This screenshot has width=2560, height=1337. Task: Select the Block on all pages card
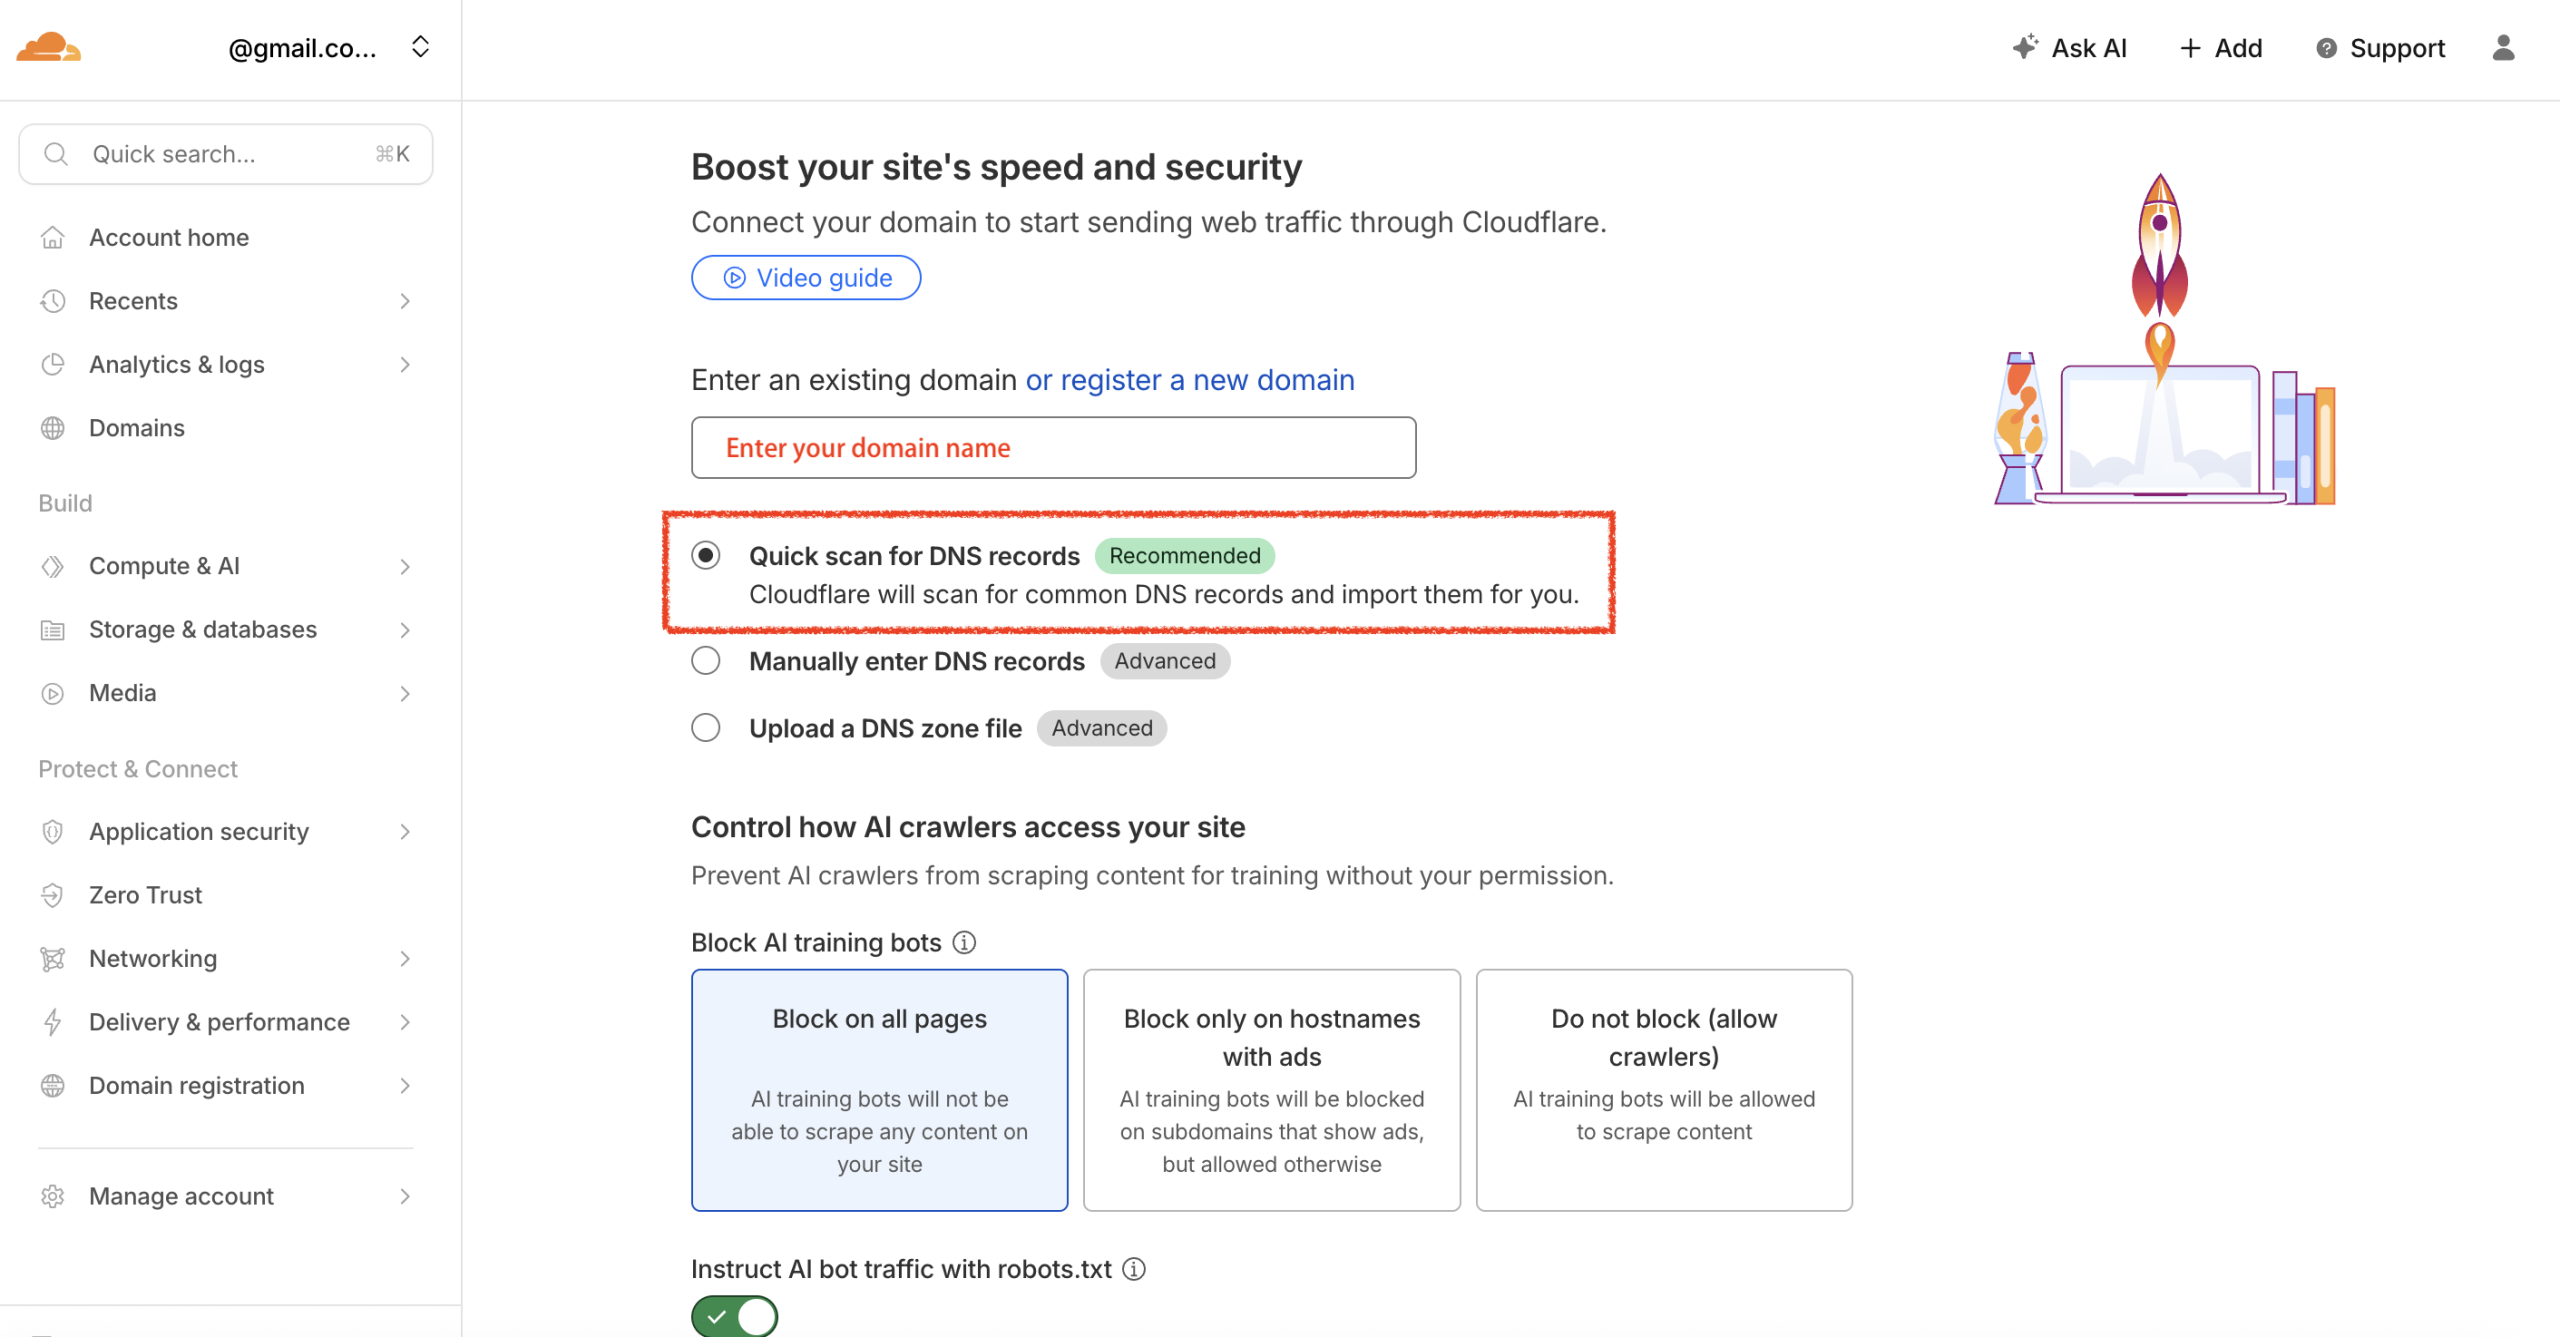pos(879,1089)
